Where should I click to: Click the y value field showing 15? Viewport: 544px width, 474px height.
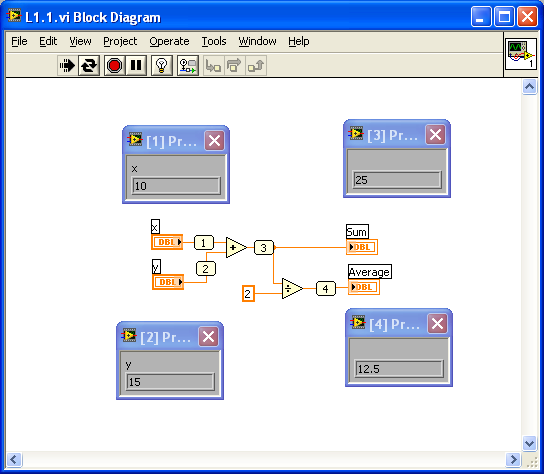(170, 382)
